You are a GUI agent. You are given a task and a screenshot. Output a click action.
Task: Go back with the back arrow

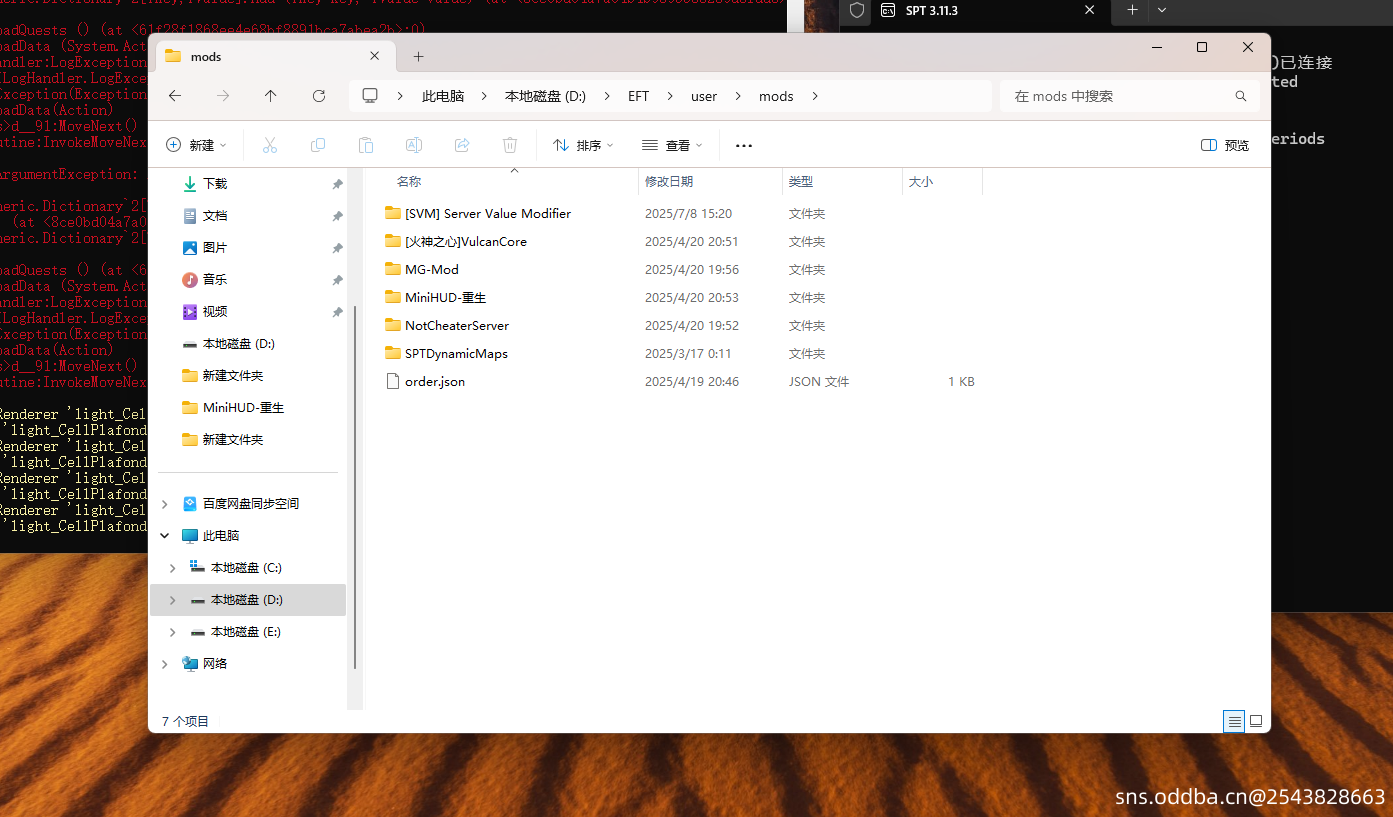175,96
